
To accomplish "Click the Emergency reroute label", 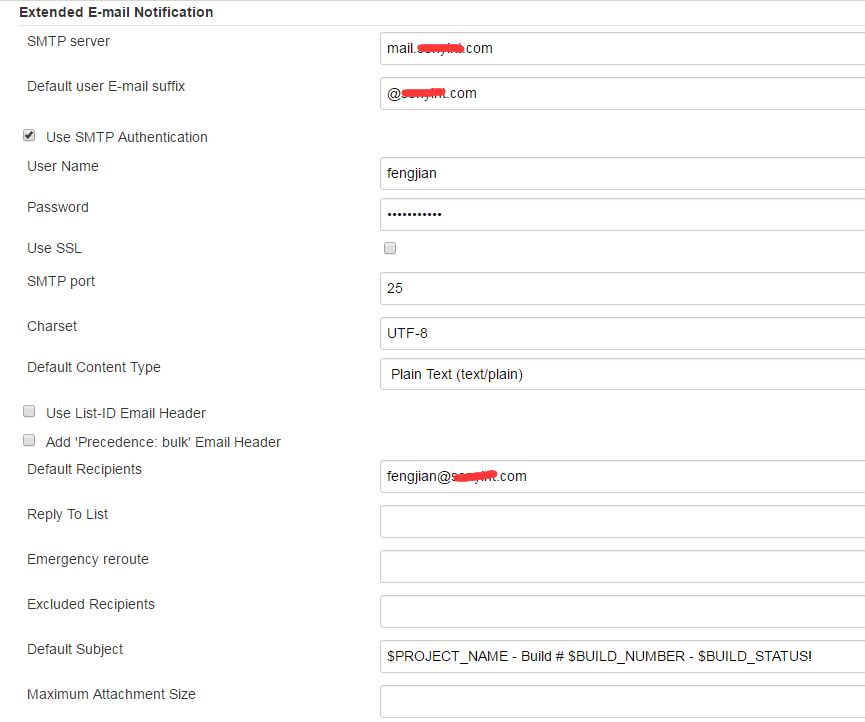I will pos(88,559).
